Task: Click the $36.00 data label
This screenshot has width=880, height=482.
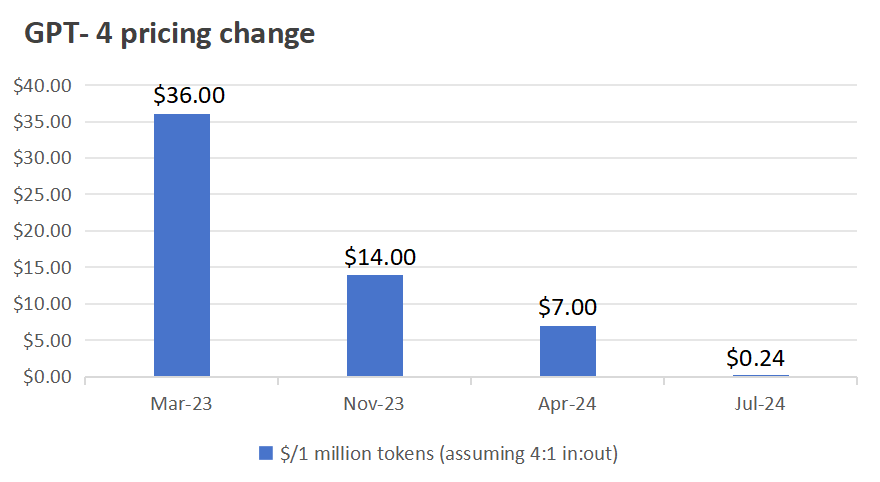Action: (x=189, y=95)
